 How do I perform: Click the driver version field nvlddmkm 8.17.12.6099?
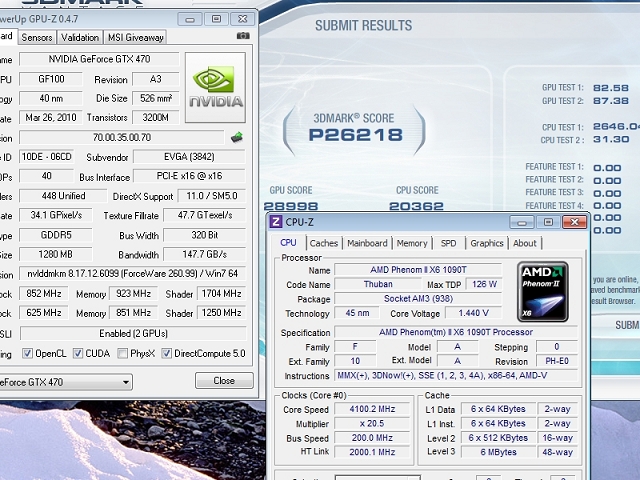[133, 273]
